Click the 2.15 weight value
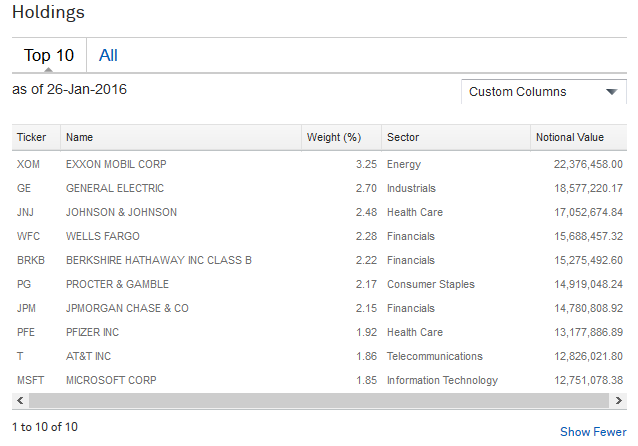Viewport: 638px width, 446px height. [366, 308]
